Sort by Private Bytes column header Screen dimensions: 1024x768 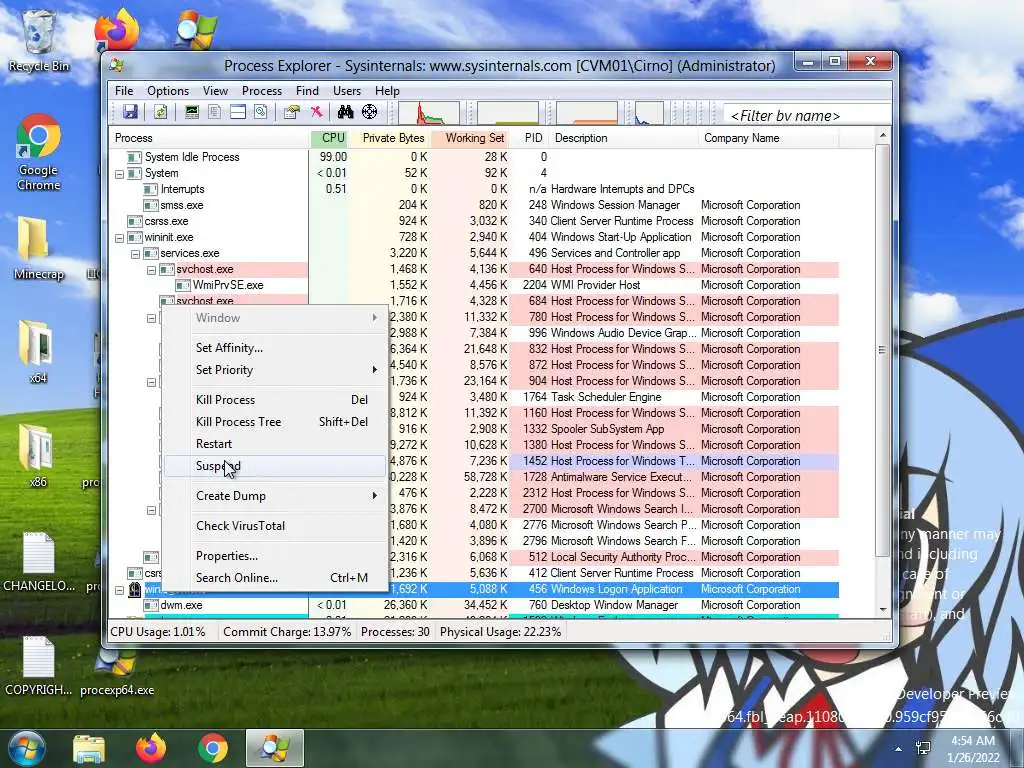click(x=389, y=138)
